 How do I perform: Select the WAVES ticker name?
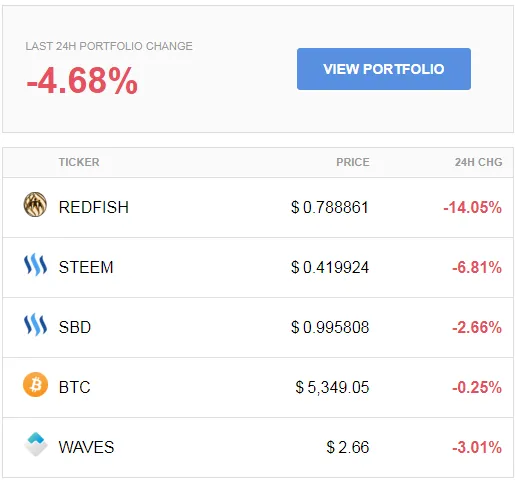[86, 447]
